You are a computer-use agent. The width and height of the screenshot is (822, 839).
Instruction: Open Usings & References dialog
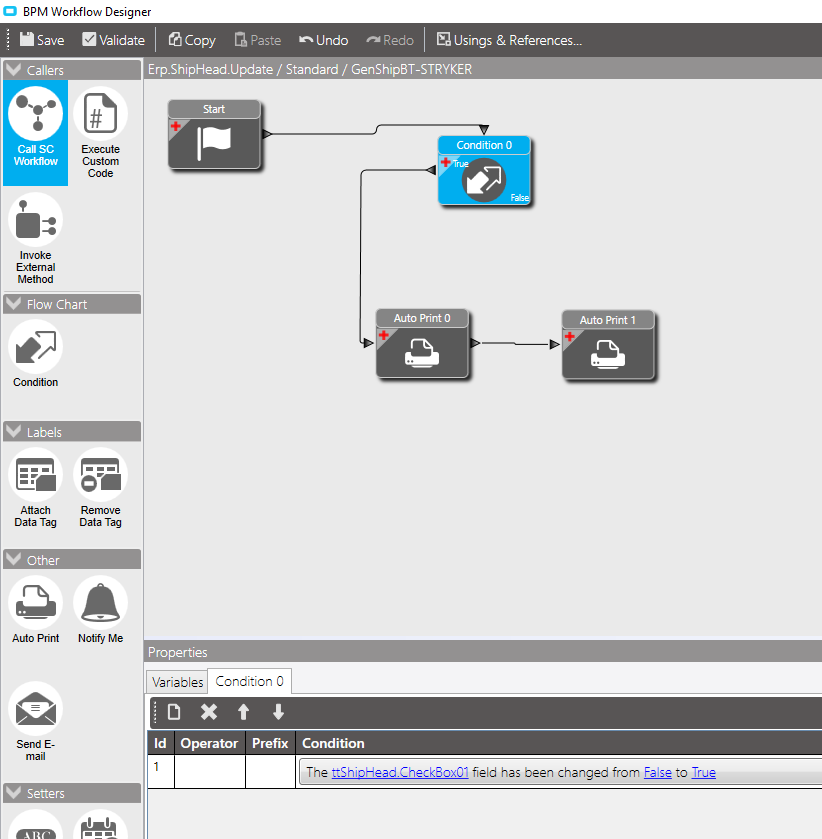pyautogui.click(x=509, y=40)
